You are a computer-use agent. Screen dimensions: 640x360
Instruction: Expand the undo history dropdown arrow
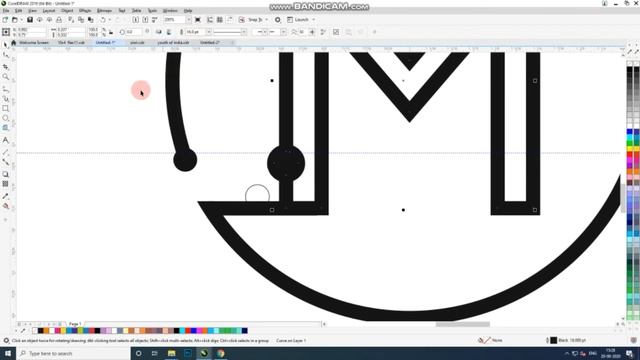coord(109,20)
